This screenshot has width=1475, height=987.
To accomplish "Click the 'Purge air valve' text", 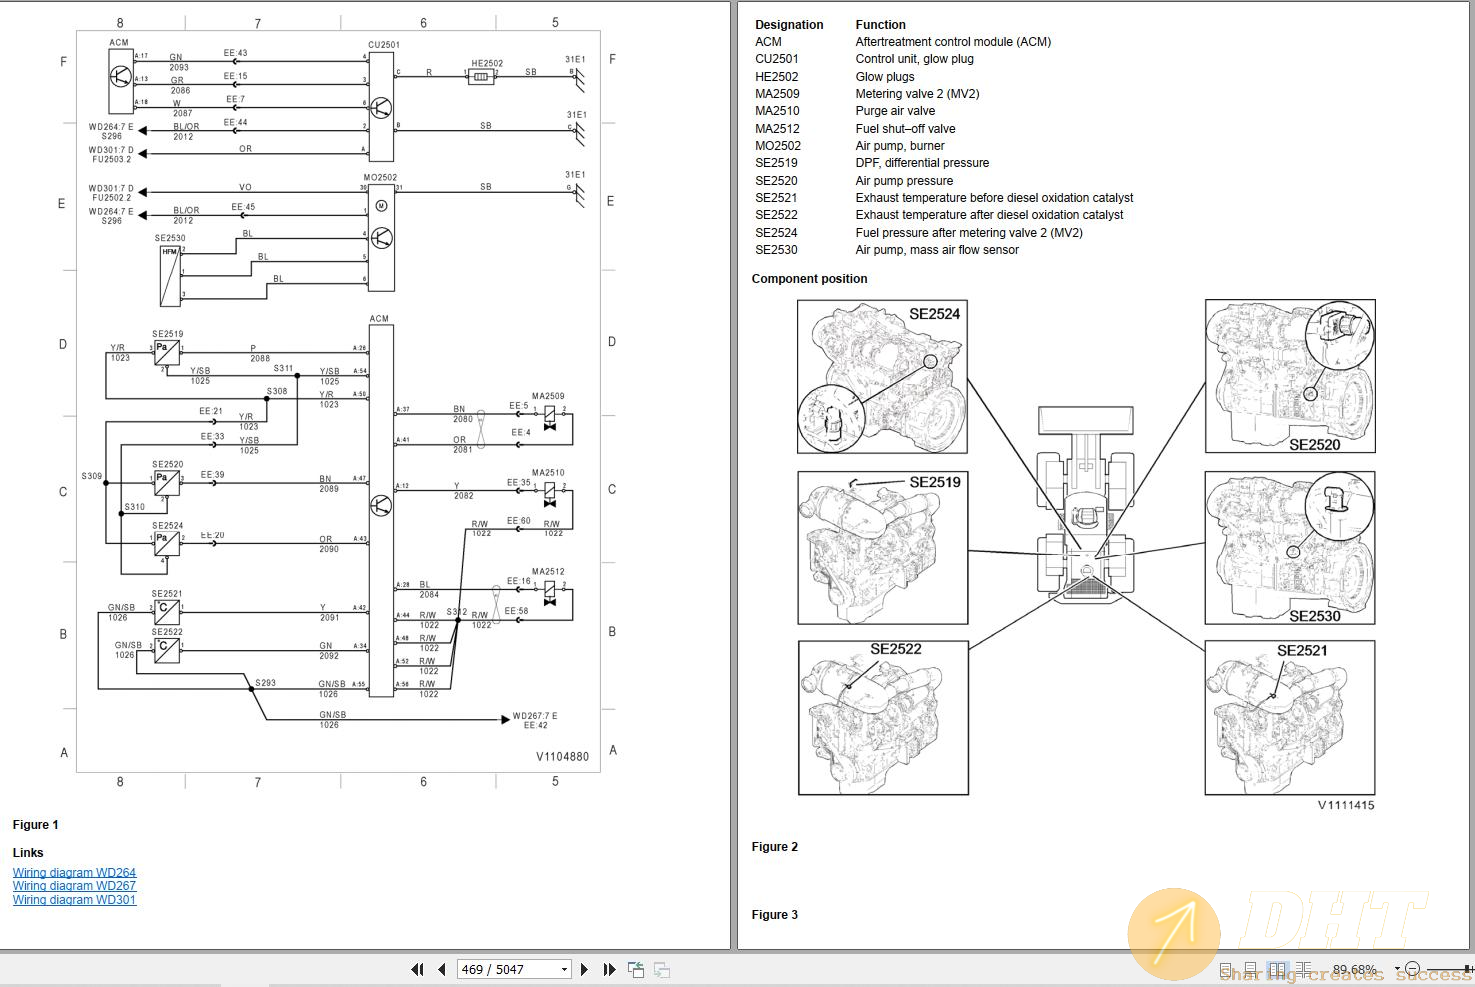I will [895, 111].
